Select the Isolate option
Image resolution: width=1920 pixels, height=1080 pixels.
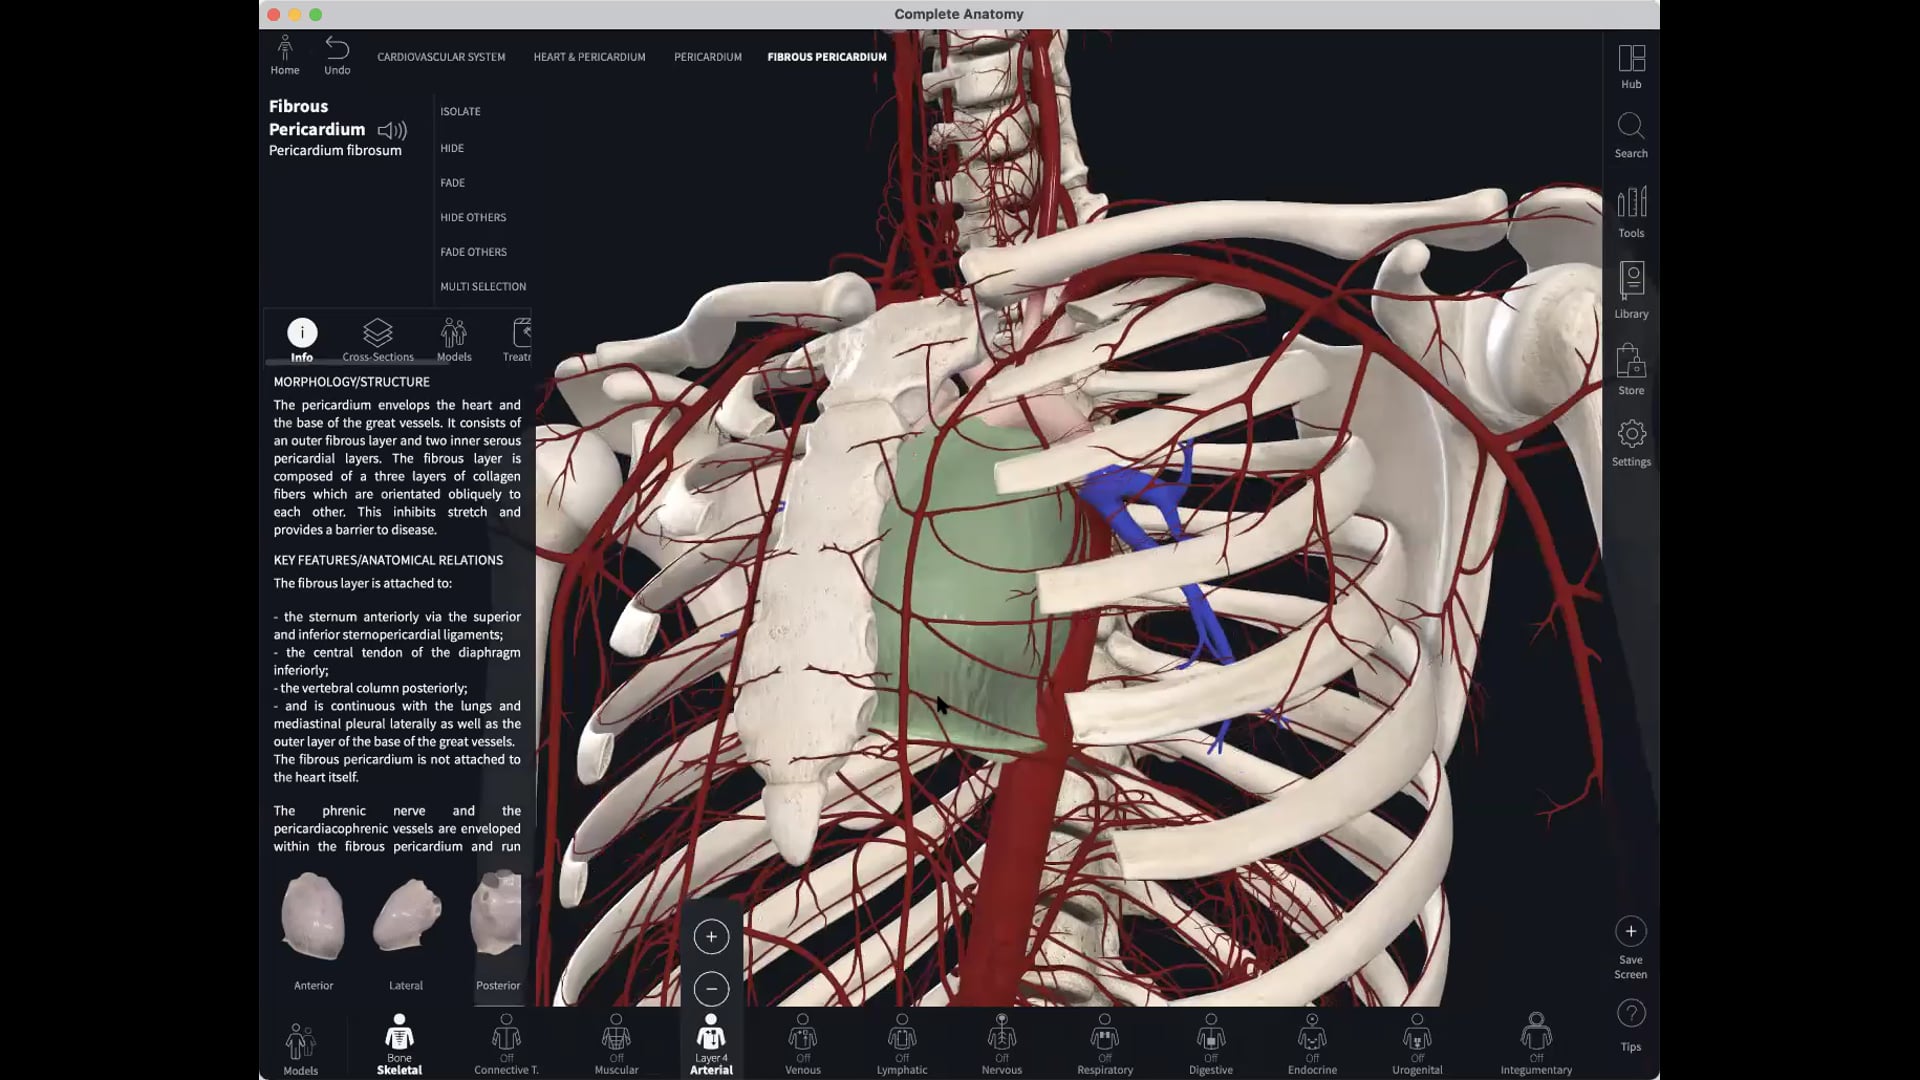click(x=460, y=111)
